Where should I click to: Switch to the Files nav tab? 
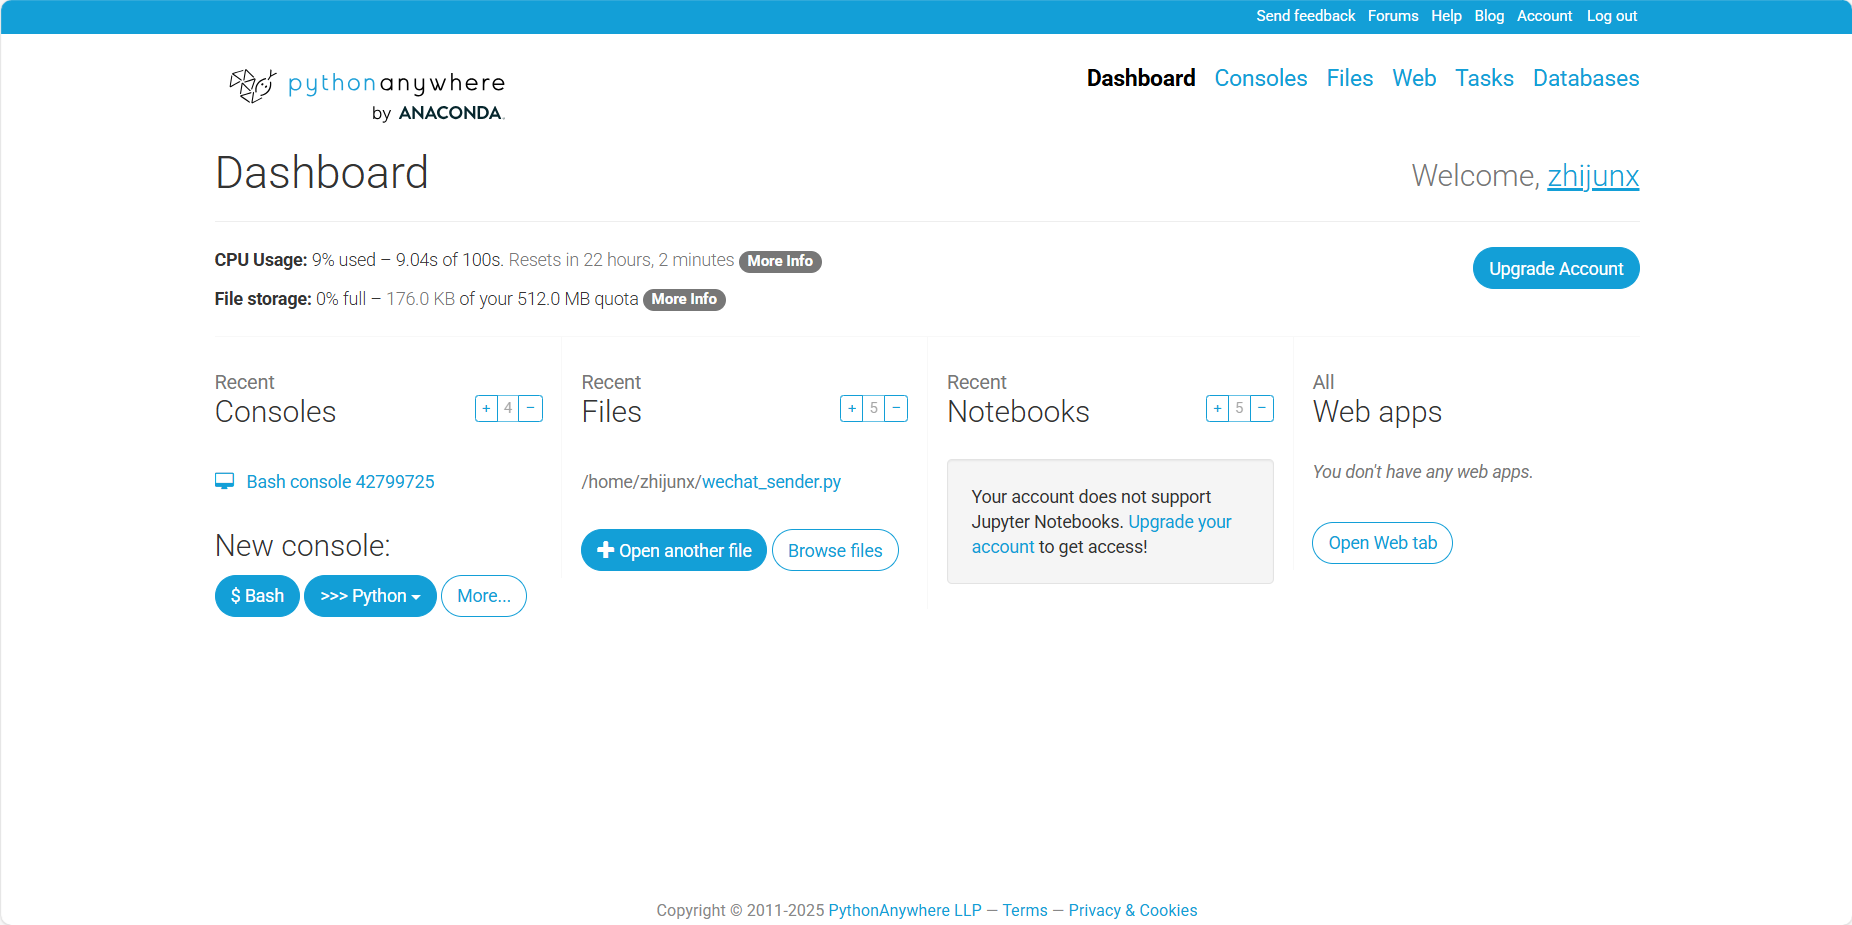[1350, 78]
